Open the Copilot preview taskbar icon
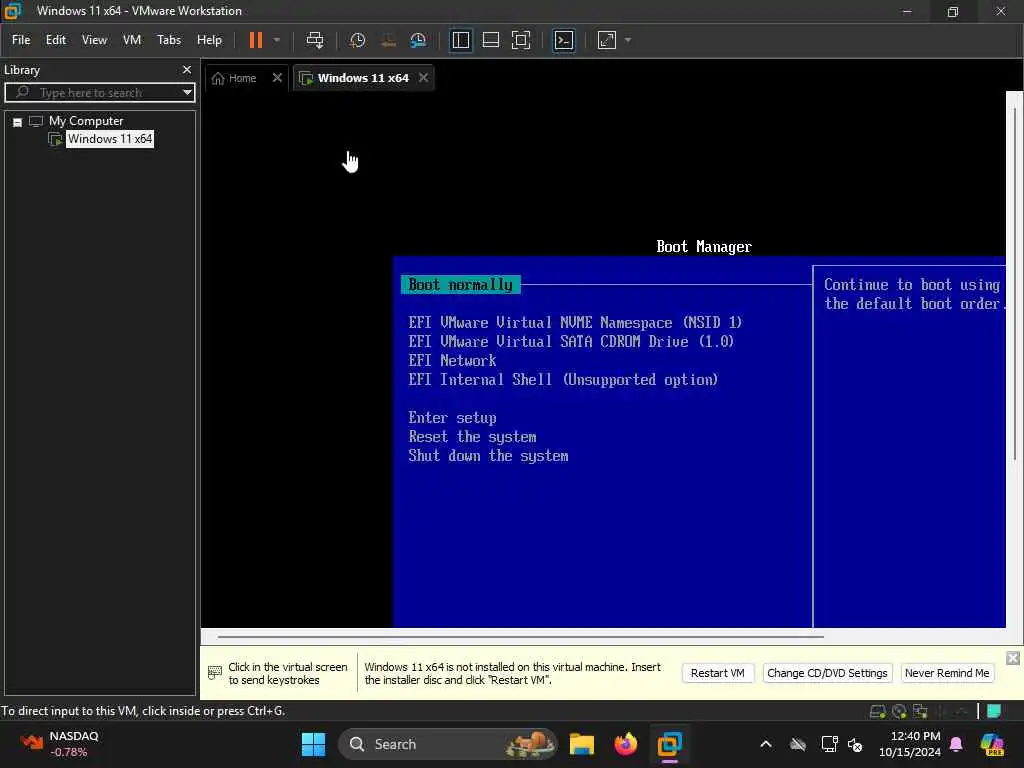The height and width of the screenshot is (768, 1024). [993, 744]
